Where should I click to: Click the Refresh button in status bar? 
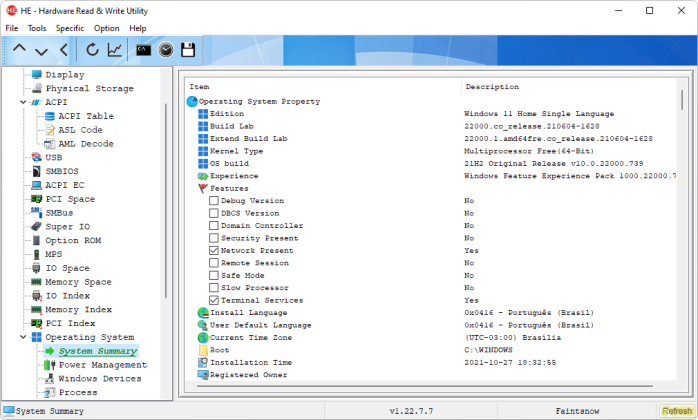[677, 411]
